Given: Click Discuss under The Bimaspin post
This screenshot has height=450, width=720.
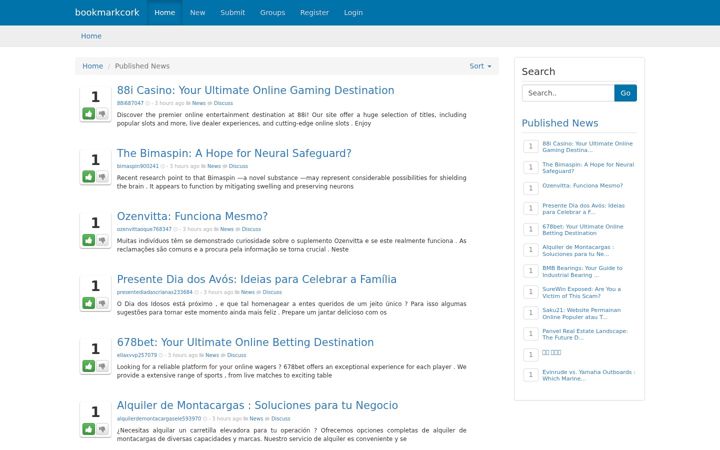Looking at the screenshot, I should click(x=238, y=166).
